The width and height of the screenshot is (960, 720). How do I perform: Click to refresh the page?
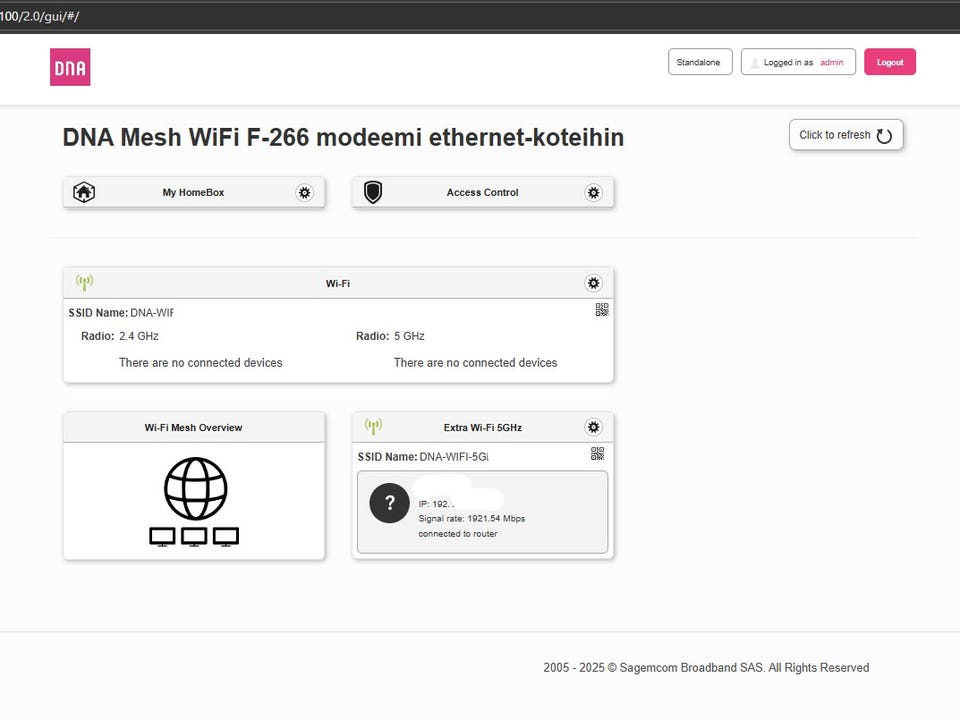[x=845, y=135]
